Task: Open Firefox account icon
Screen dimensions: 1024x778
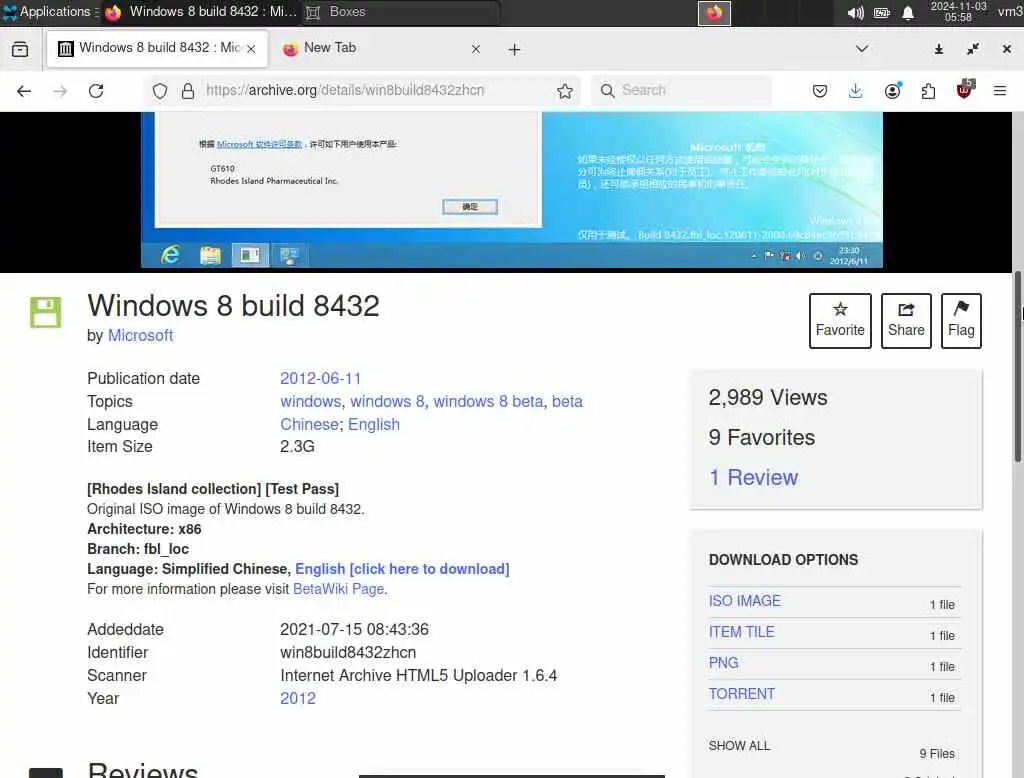Action: [892, 91]
